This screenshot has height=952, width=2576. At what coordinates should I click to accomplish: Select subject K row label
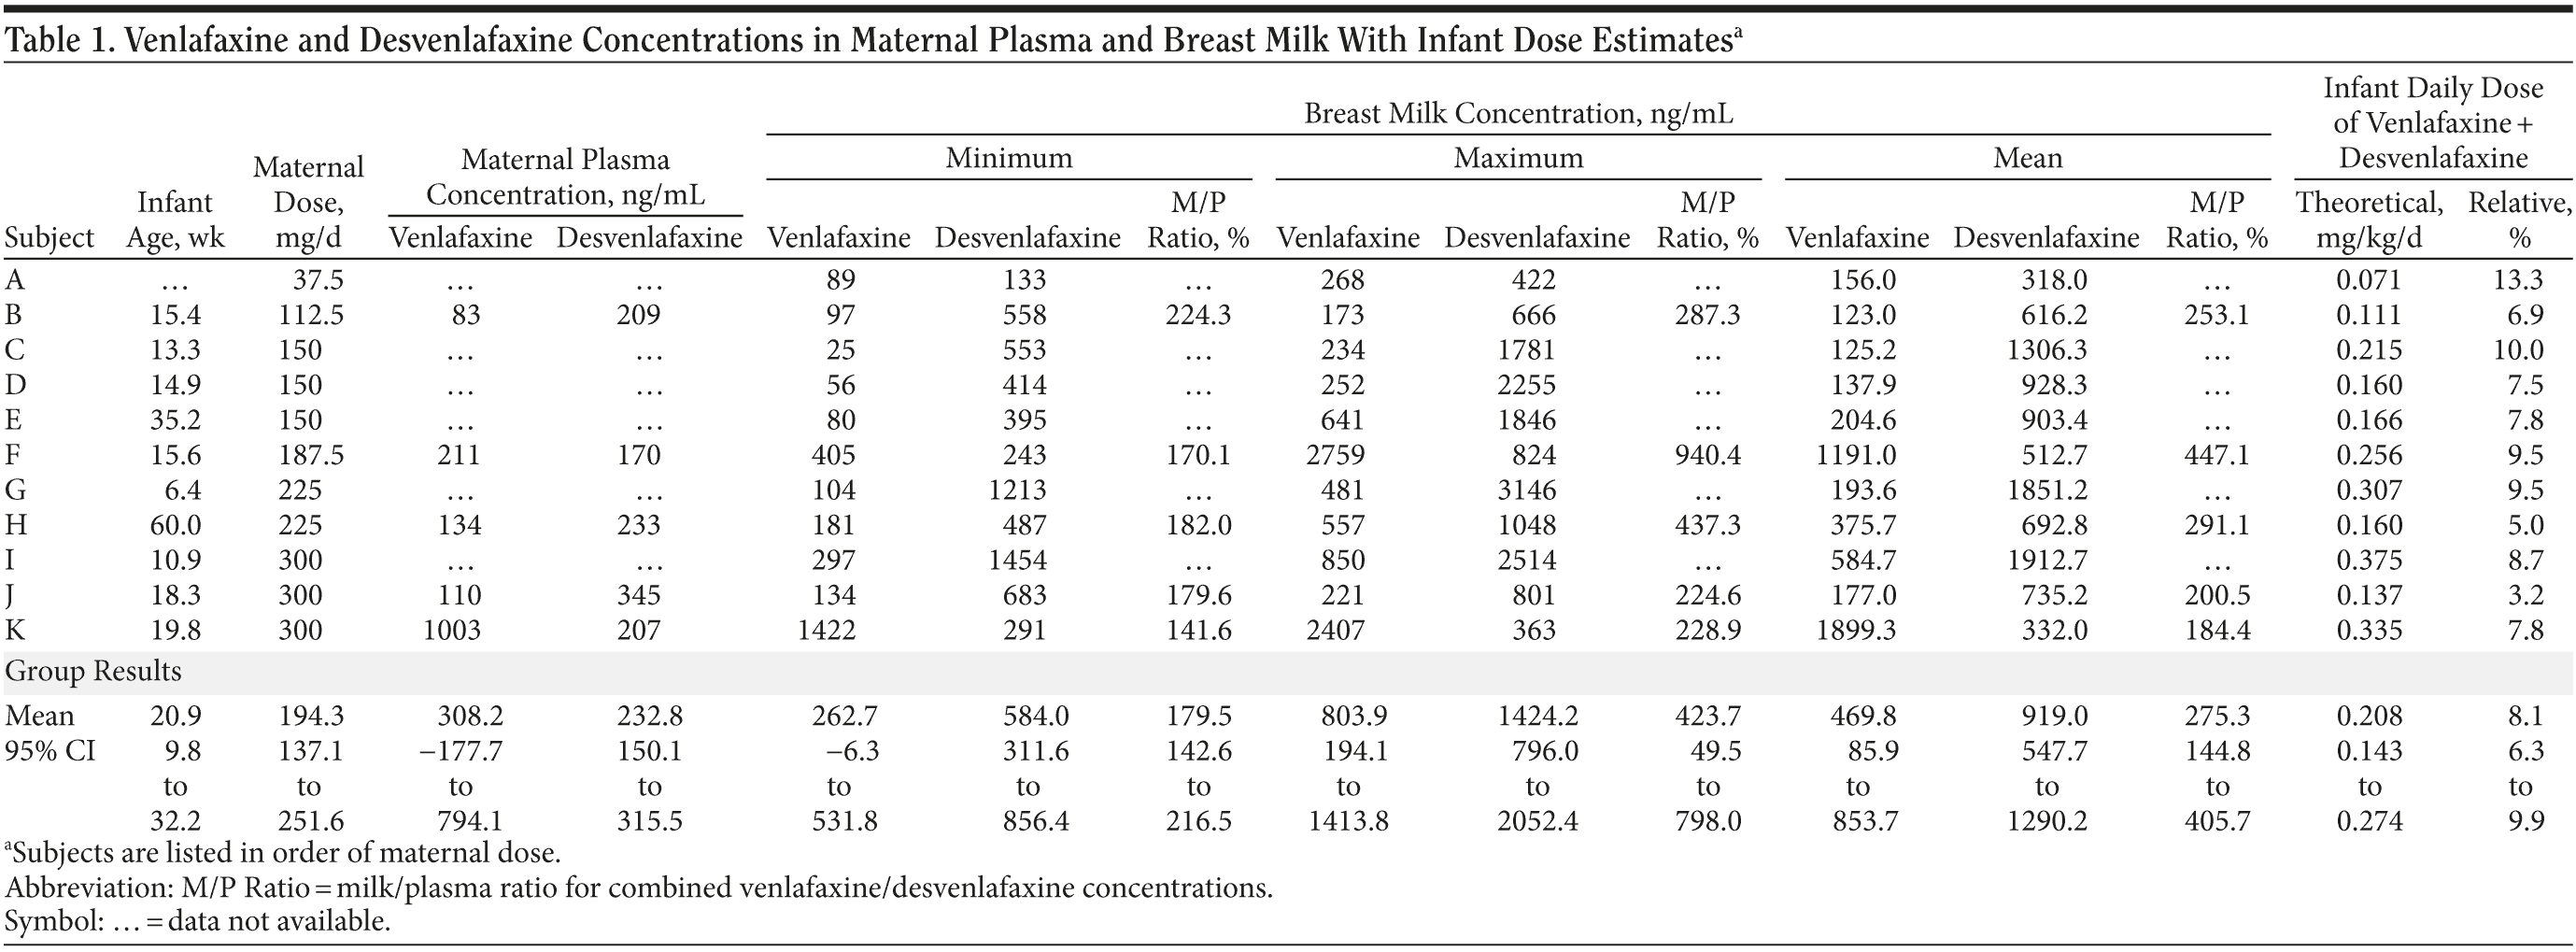tap(15, 630)
